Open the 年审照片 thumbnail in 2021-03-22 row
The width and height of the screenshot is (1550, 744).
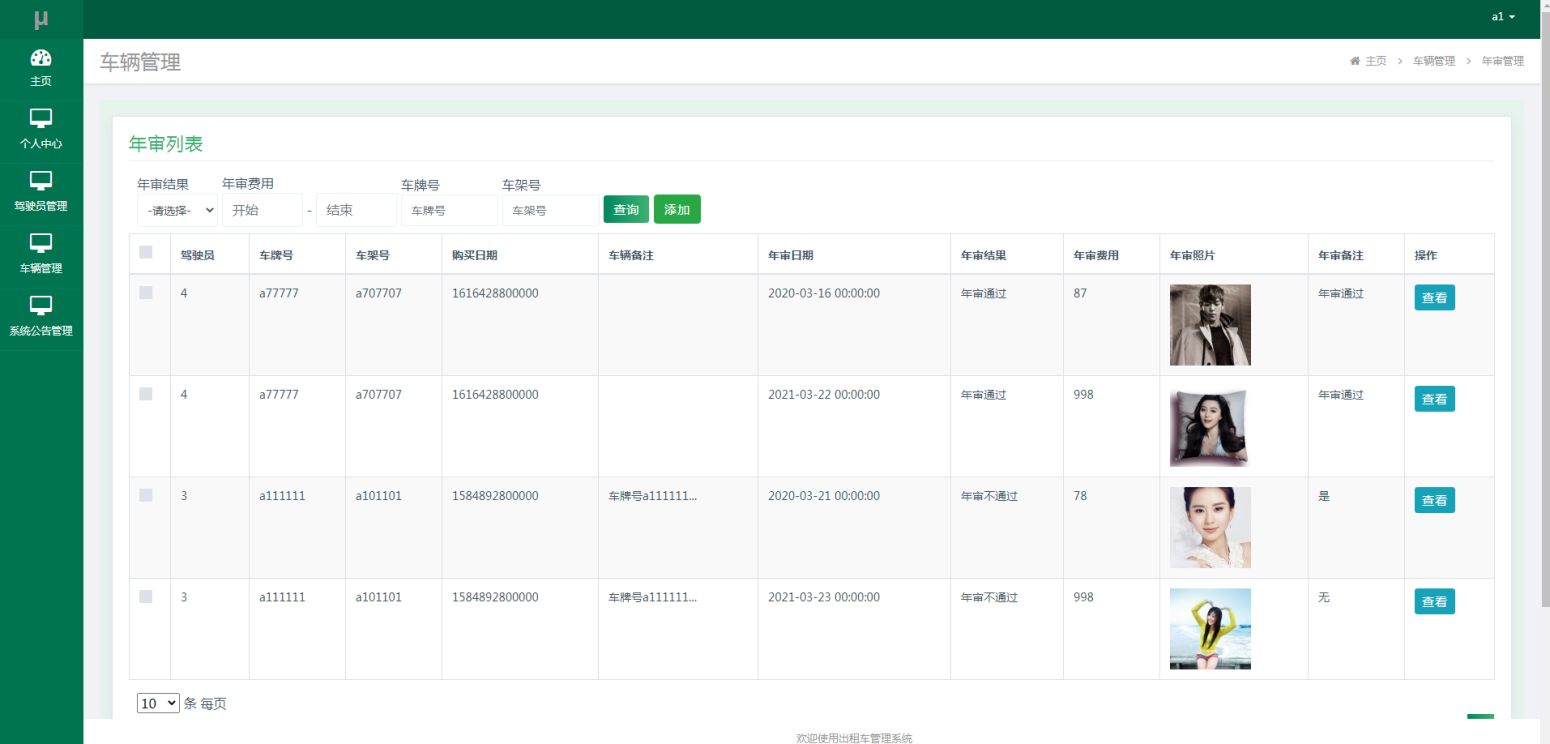(x=1210, y=426)
